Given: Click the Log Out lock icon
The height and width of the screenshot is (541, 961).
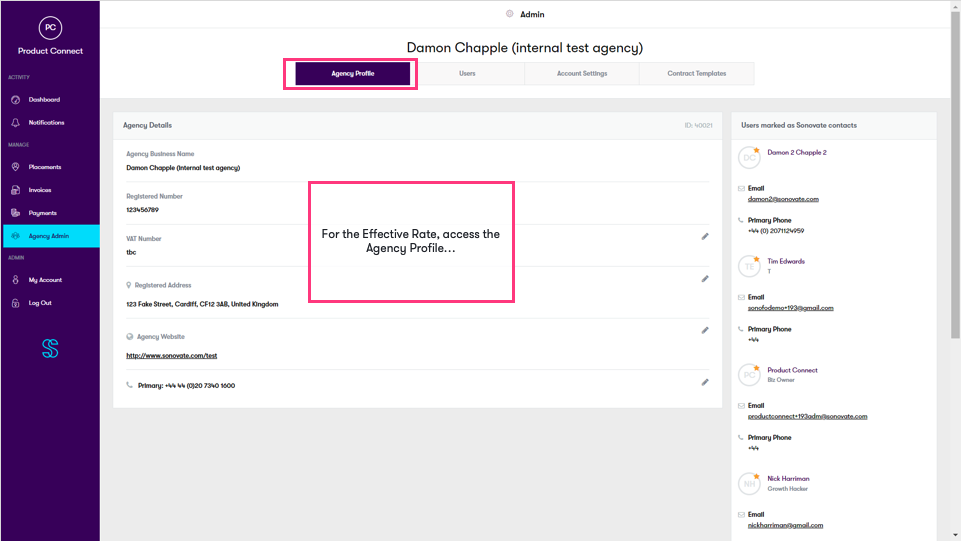Looking at the screenshot, I should 16,303.
